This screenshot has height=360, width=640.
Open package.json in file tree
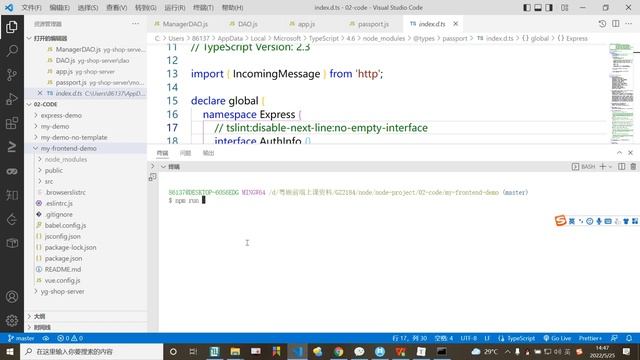click(x=63, y=258)
